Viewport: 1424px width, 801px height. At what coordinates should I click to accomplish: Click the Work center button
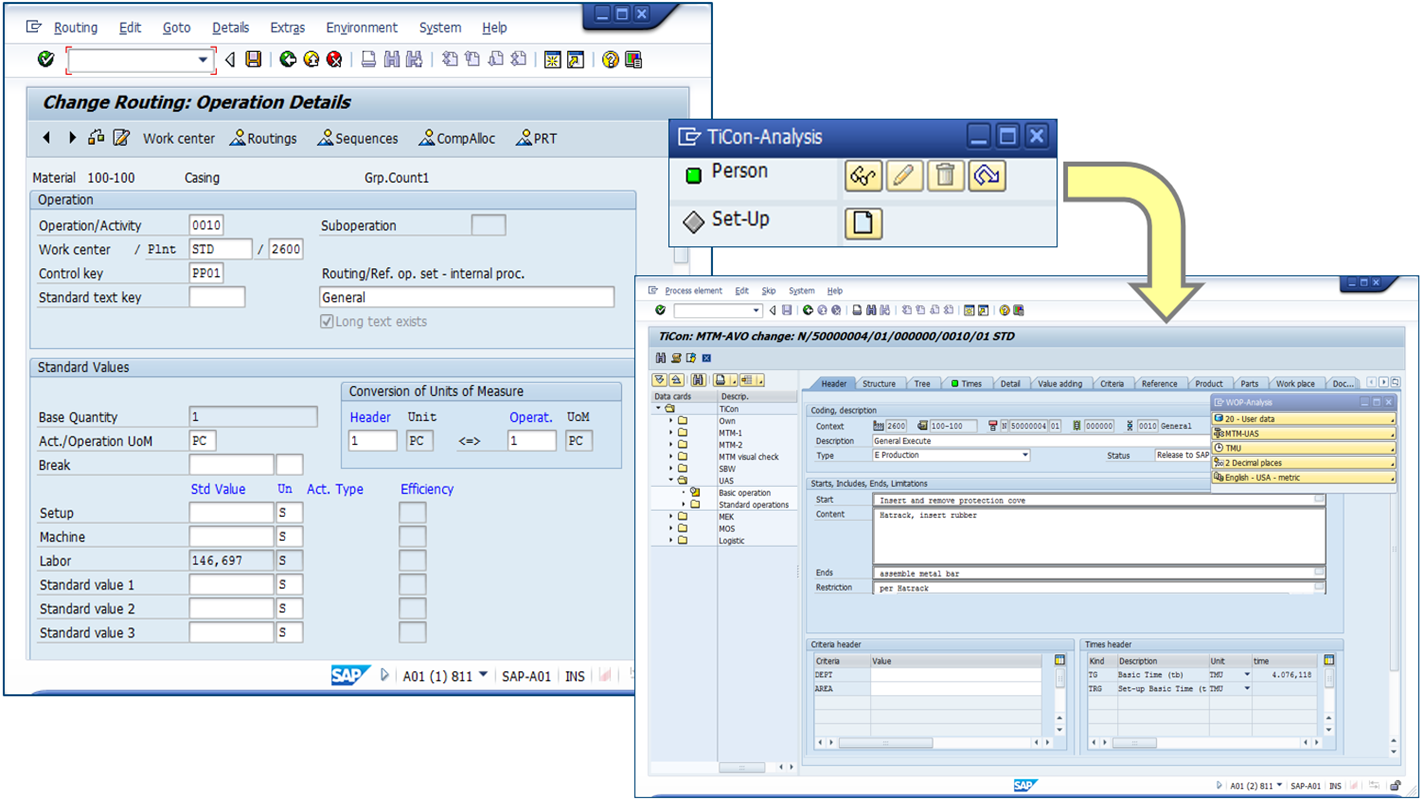[x=179, y=139]
